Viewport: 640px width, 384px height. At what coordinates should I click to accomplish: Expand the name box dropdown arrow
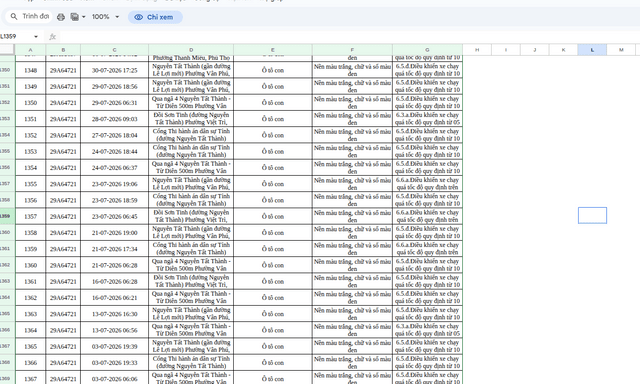[x=36, y=36]
